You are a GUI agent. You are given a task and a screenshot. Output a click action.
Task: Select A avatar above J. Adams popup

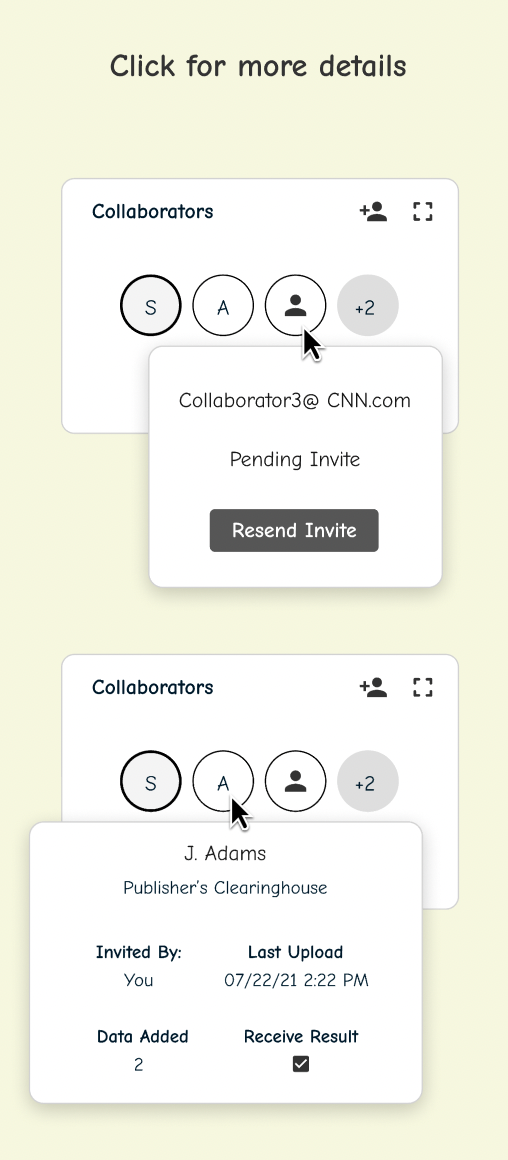coord(223,781)
